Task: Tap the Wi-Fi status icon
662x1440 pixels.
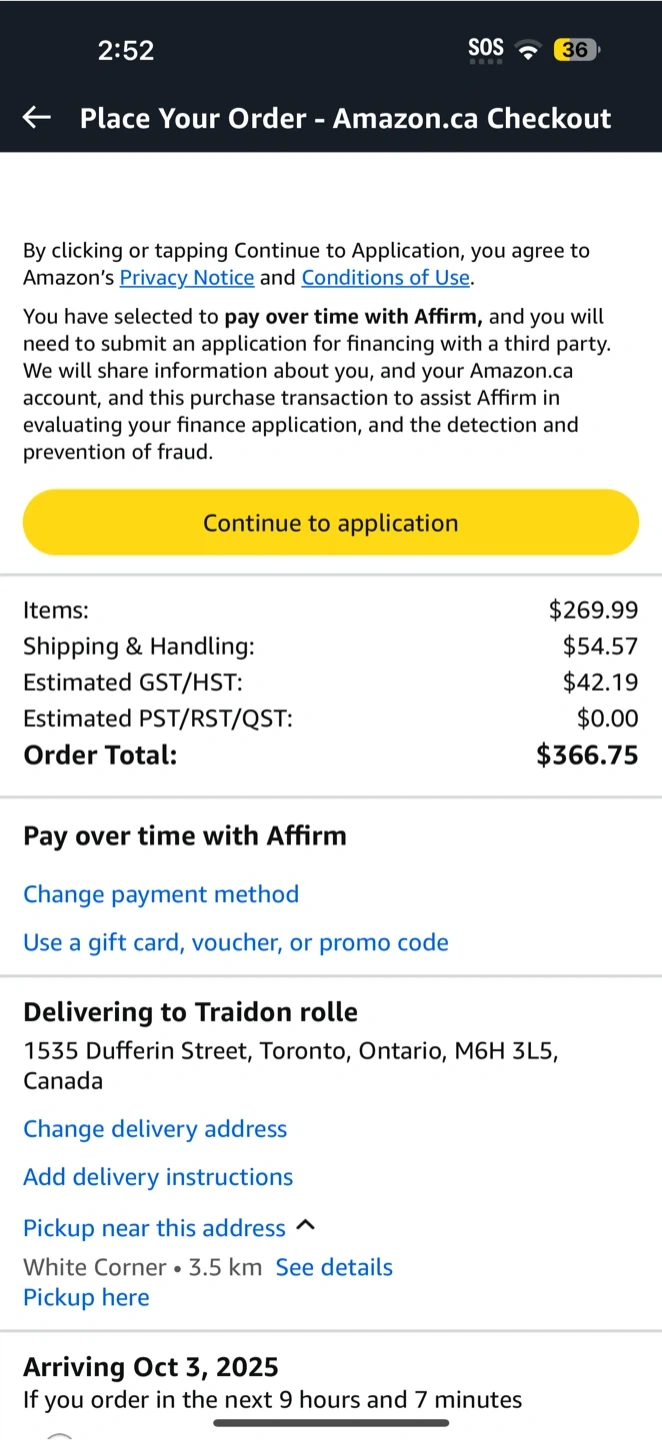Action: click(x=527, y=50)
